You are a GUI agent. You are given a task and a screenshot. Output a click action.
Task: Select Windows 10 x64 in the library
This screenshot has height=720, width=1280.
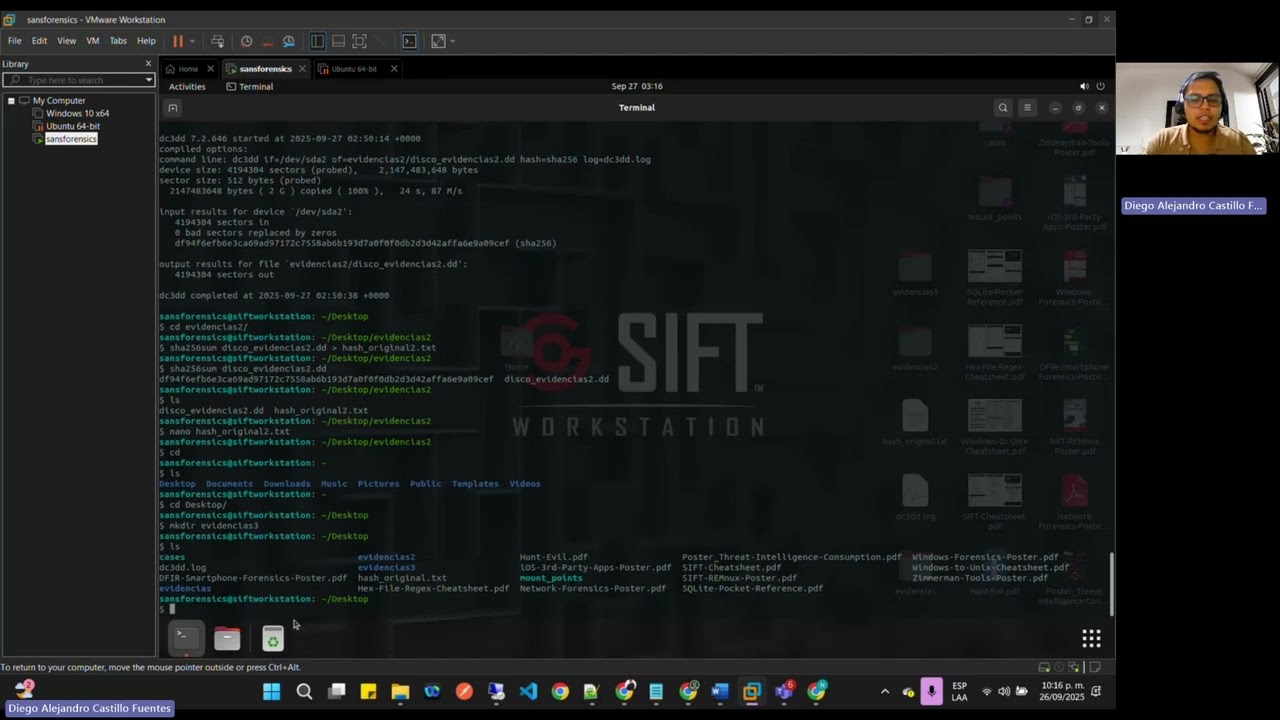pos(77,114)
